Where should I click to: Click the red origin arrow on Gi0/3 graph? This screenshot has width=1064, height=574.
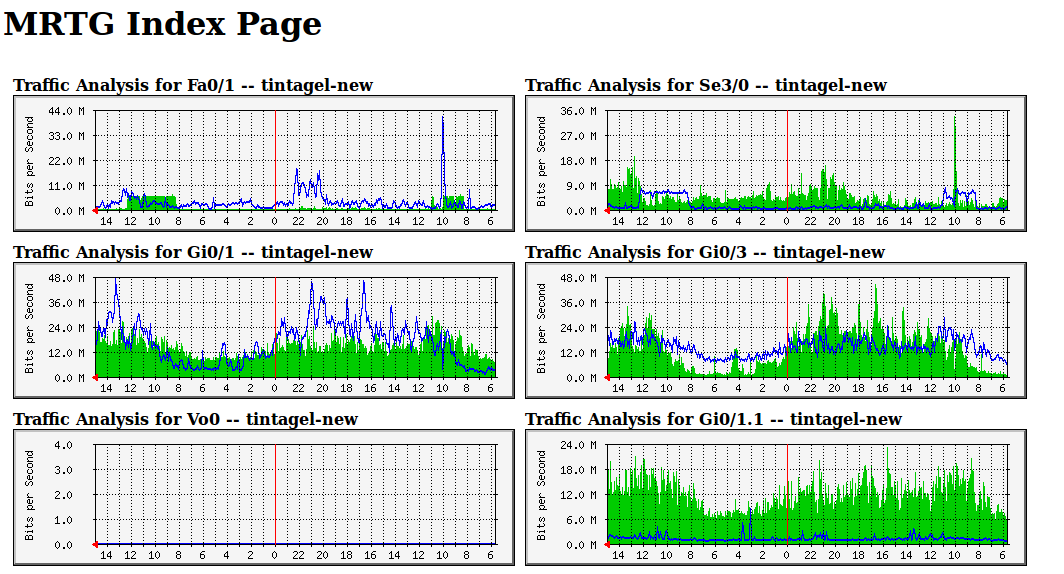click(607, 378)
